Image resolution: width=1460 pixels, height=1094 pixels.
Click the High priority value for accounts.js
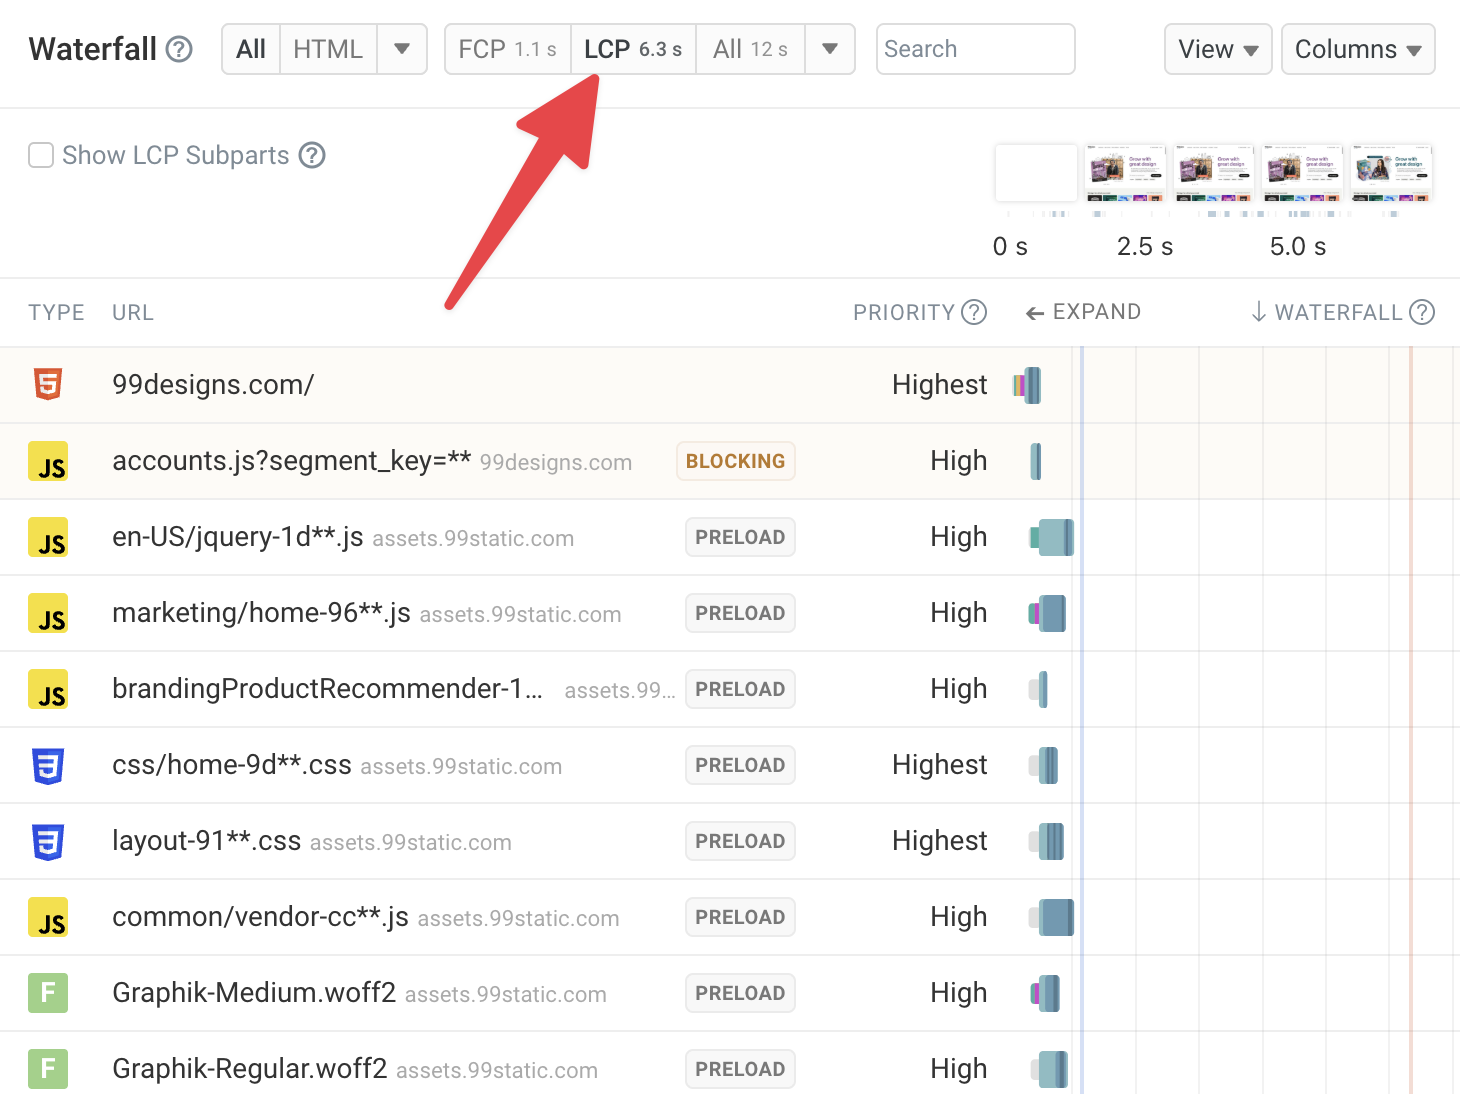point(958,461)
